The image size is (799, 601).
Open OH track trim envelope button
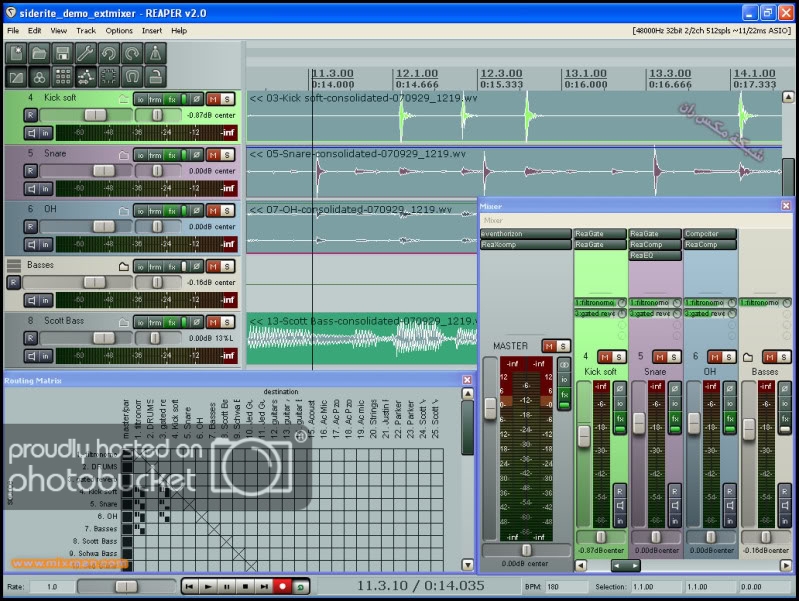(x=155, y=211)
